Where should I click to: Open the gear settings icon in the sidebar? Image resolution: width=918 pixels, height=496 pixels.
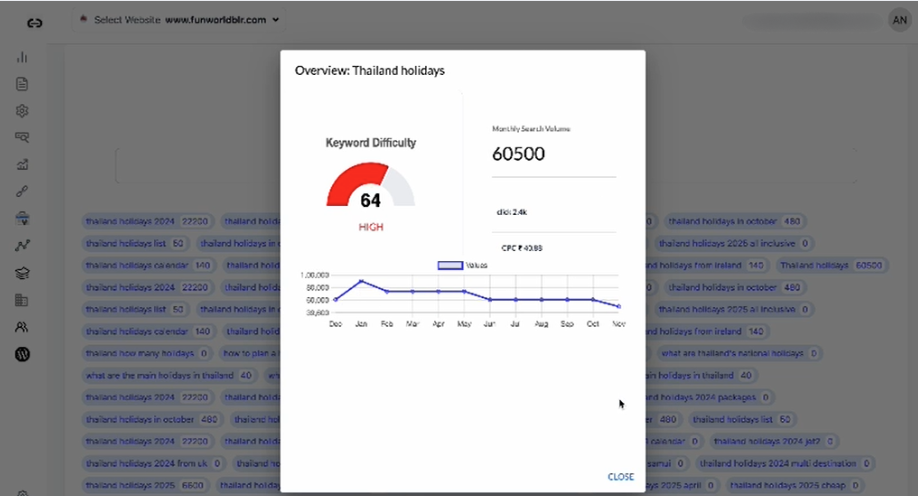(x=22, y=111)
